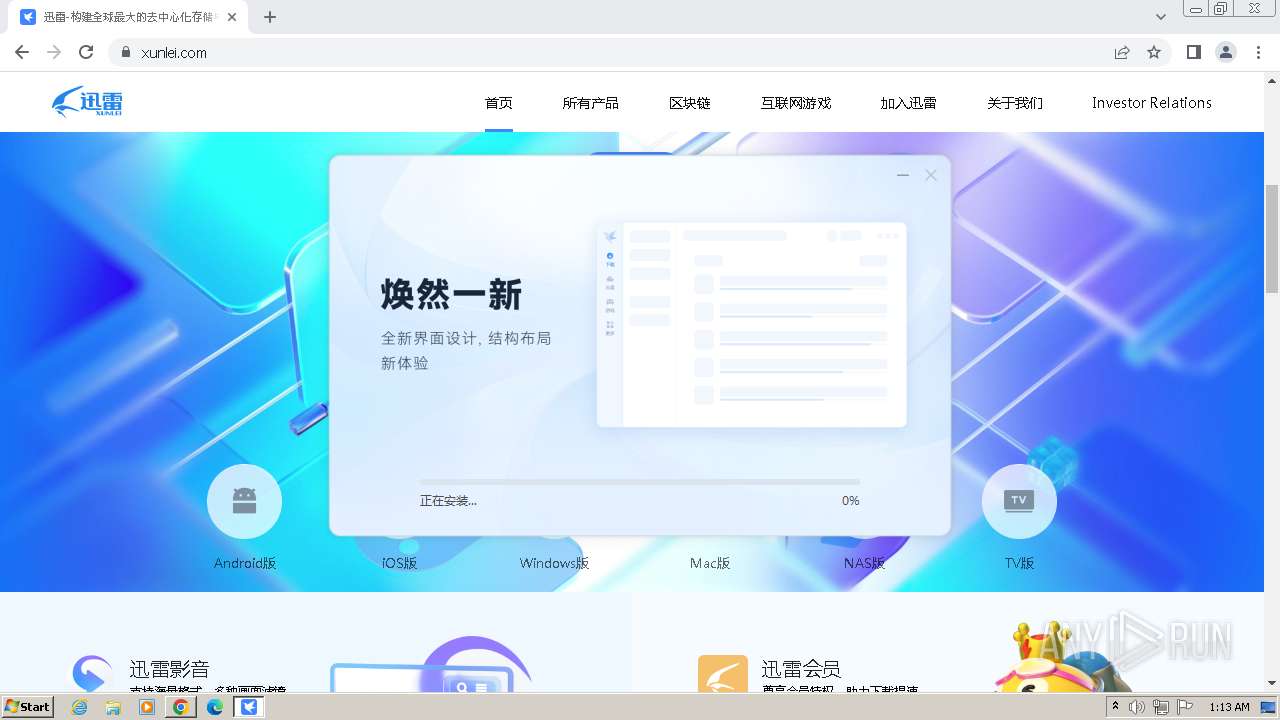Click the iOS版 download label
The height and width of the screenshot is (720, 1280).
point(399,563)
